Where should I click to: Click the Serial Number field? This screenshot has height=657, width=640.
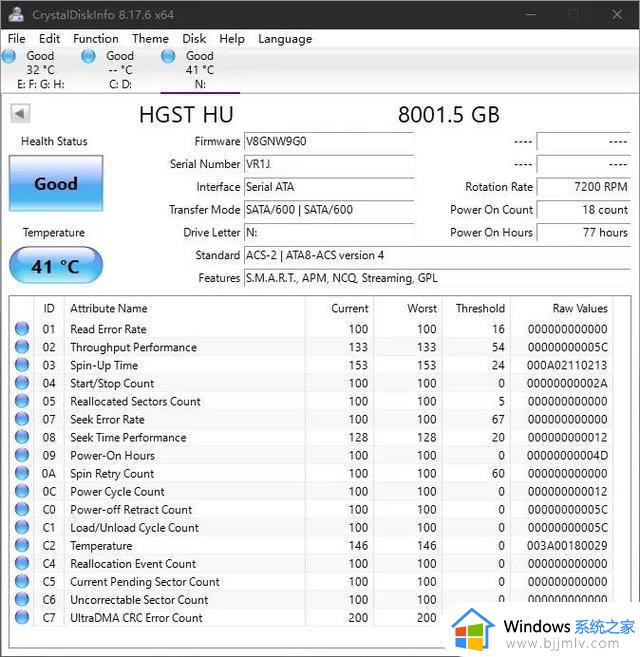coord(329,164)
